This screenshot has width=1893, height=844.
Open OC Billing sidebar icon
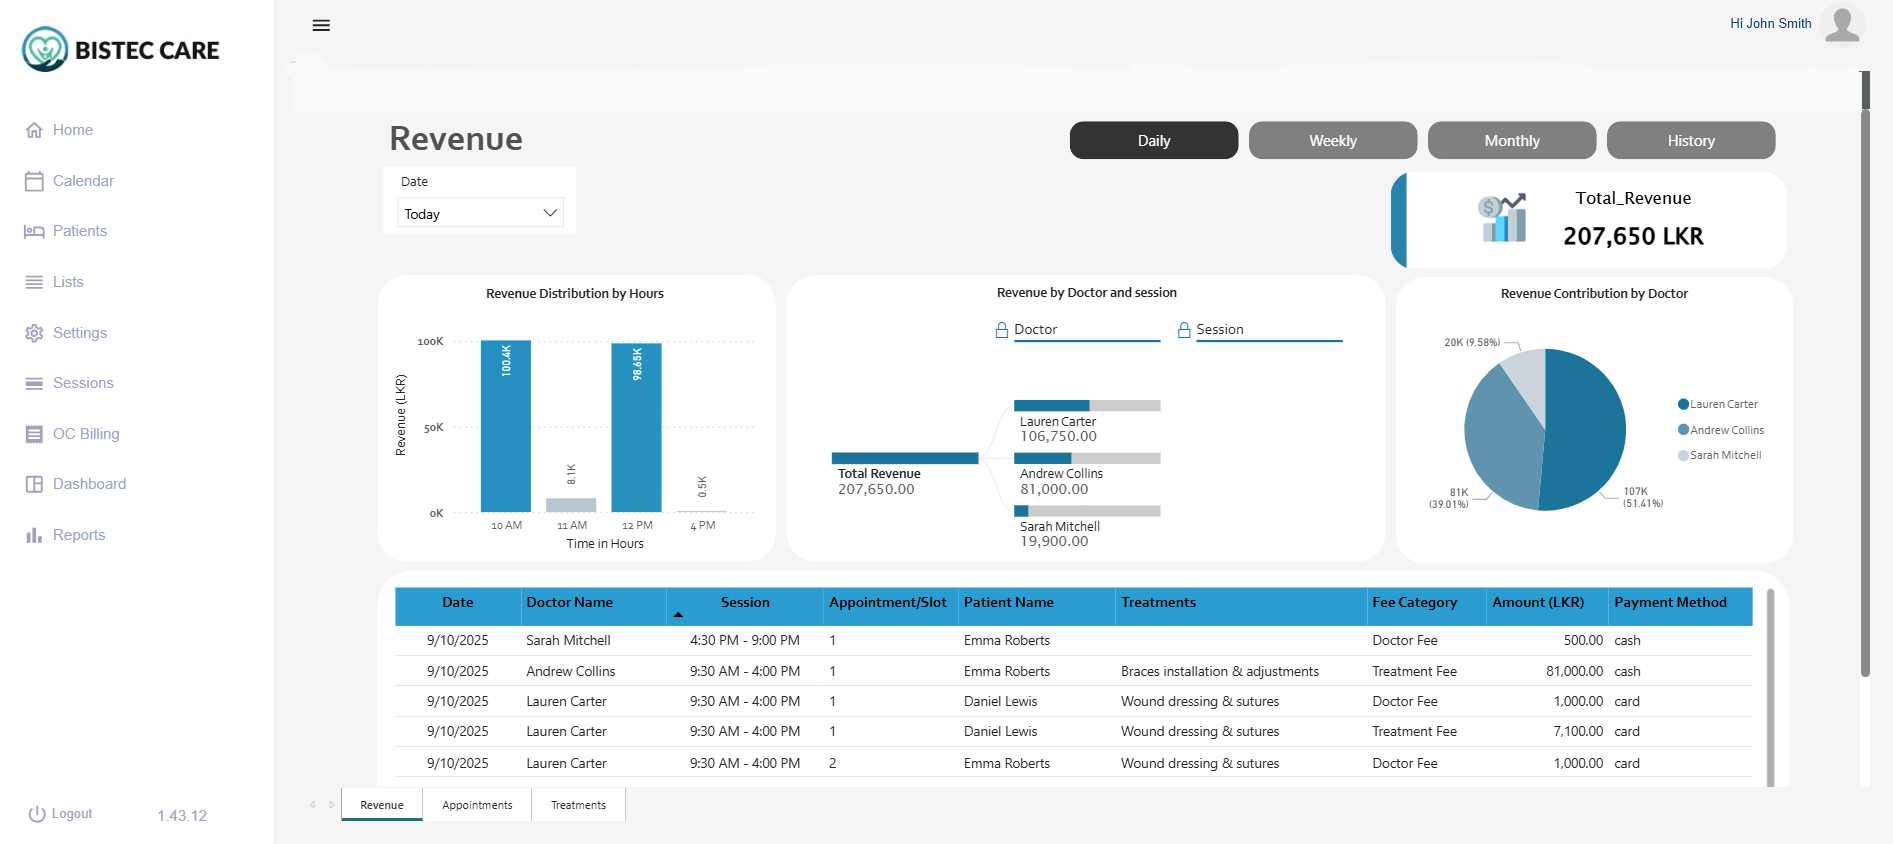(34, 434)
